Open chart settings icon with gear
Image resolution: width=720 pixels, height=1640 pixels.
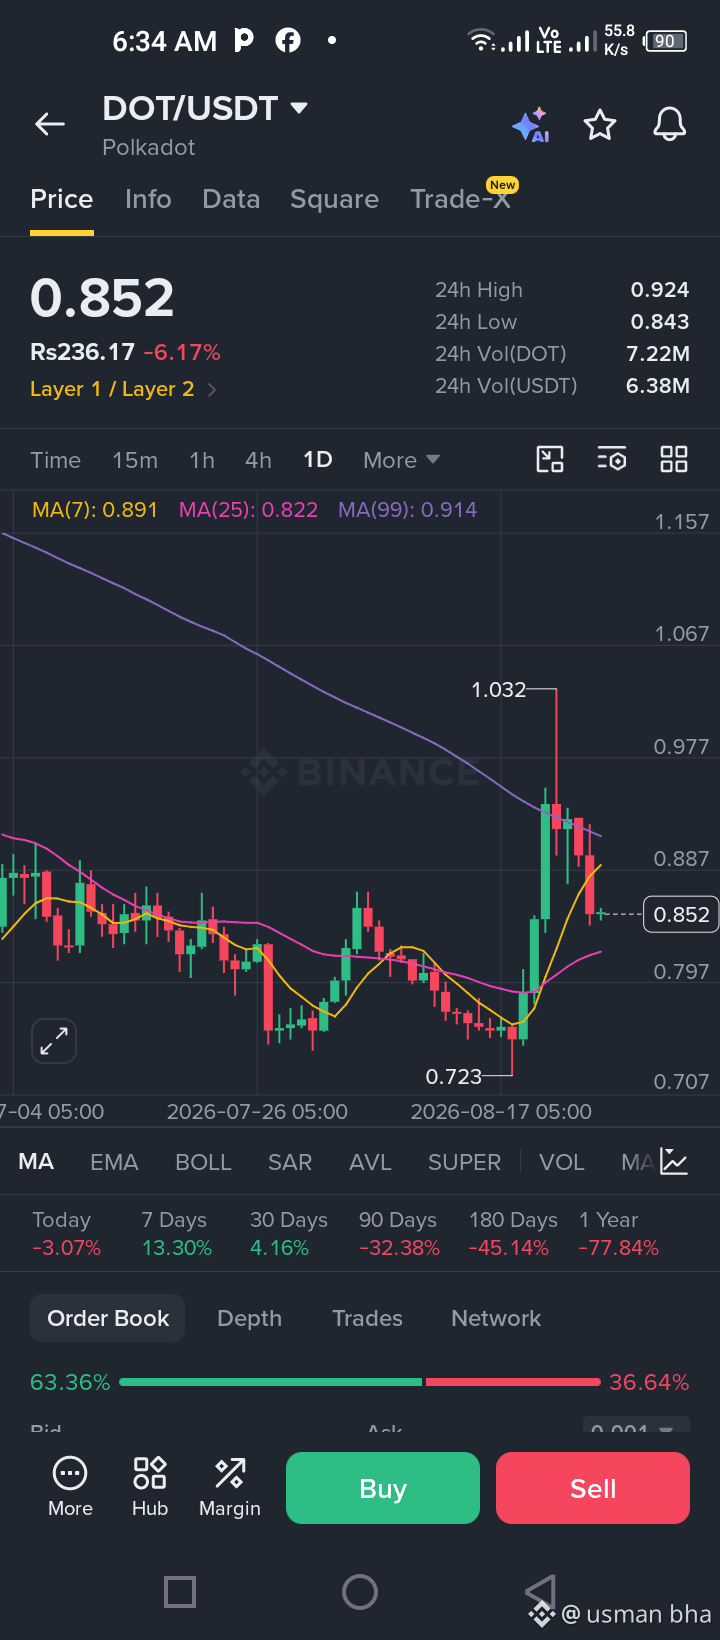coord(612,459)
